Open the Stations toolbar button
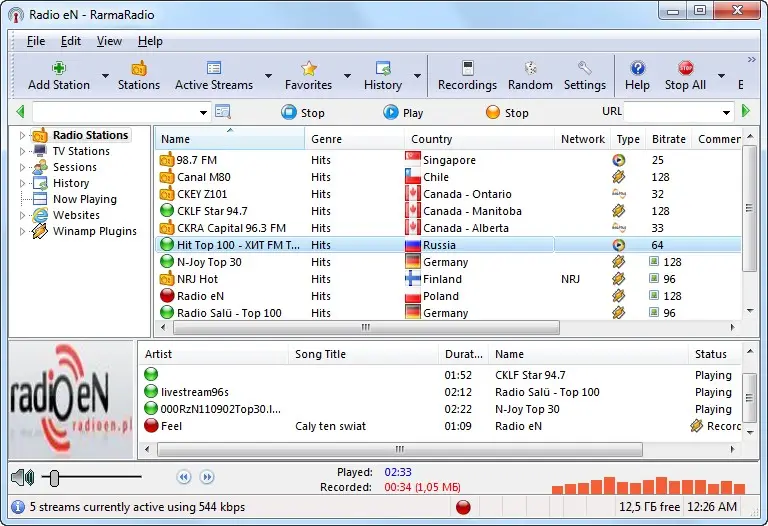 click(139, 75)
